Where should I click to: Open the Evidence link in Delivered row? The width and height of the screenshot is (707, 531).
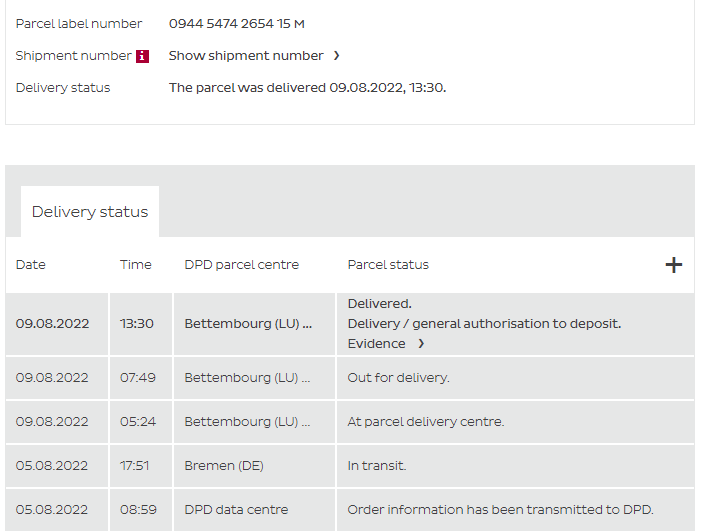[377, 344]
